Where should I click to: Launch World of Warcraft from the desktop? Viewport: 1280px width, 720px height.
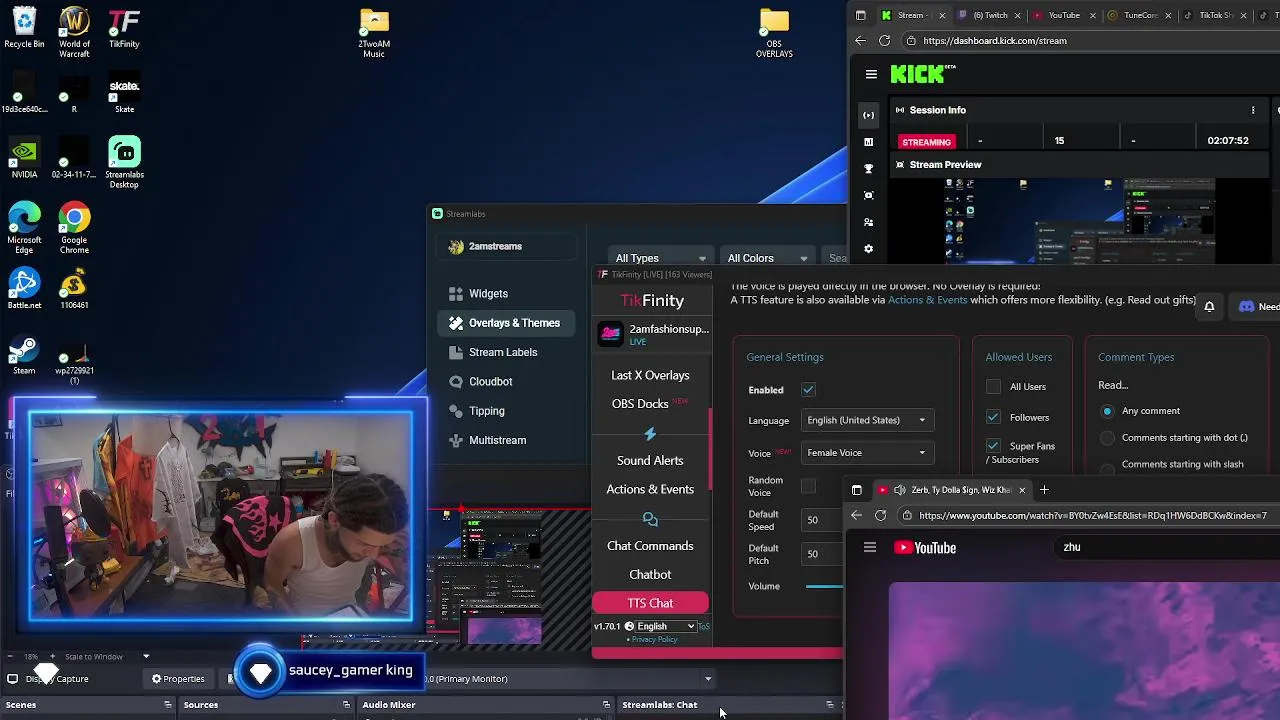pos(74,32)
